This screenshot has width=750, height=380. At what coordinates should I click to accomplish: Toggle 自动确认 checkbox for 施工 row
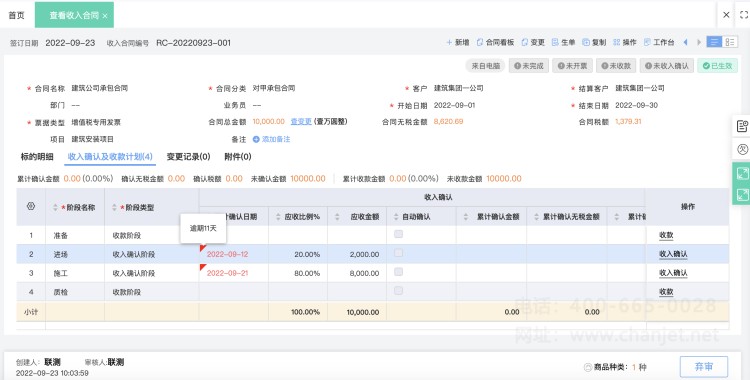[398, 272]
